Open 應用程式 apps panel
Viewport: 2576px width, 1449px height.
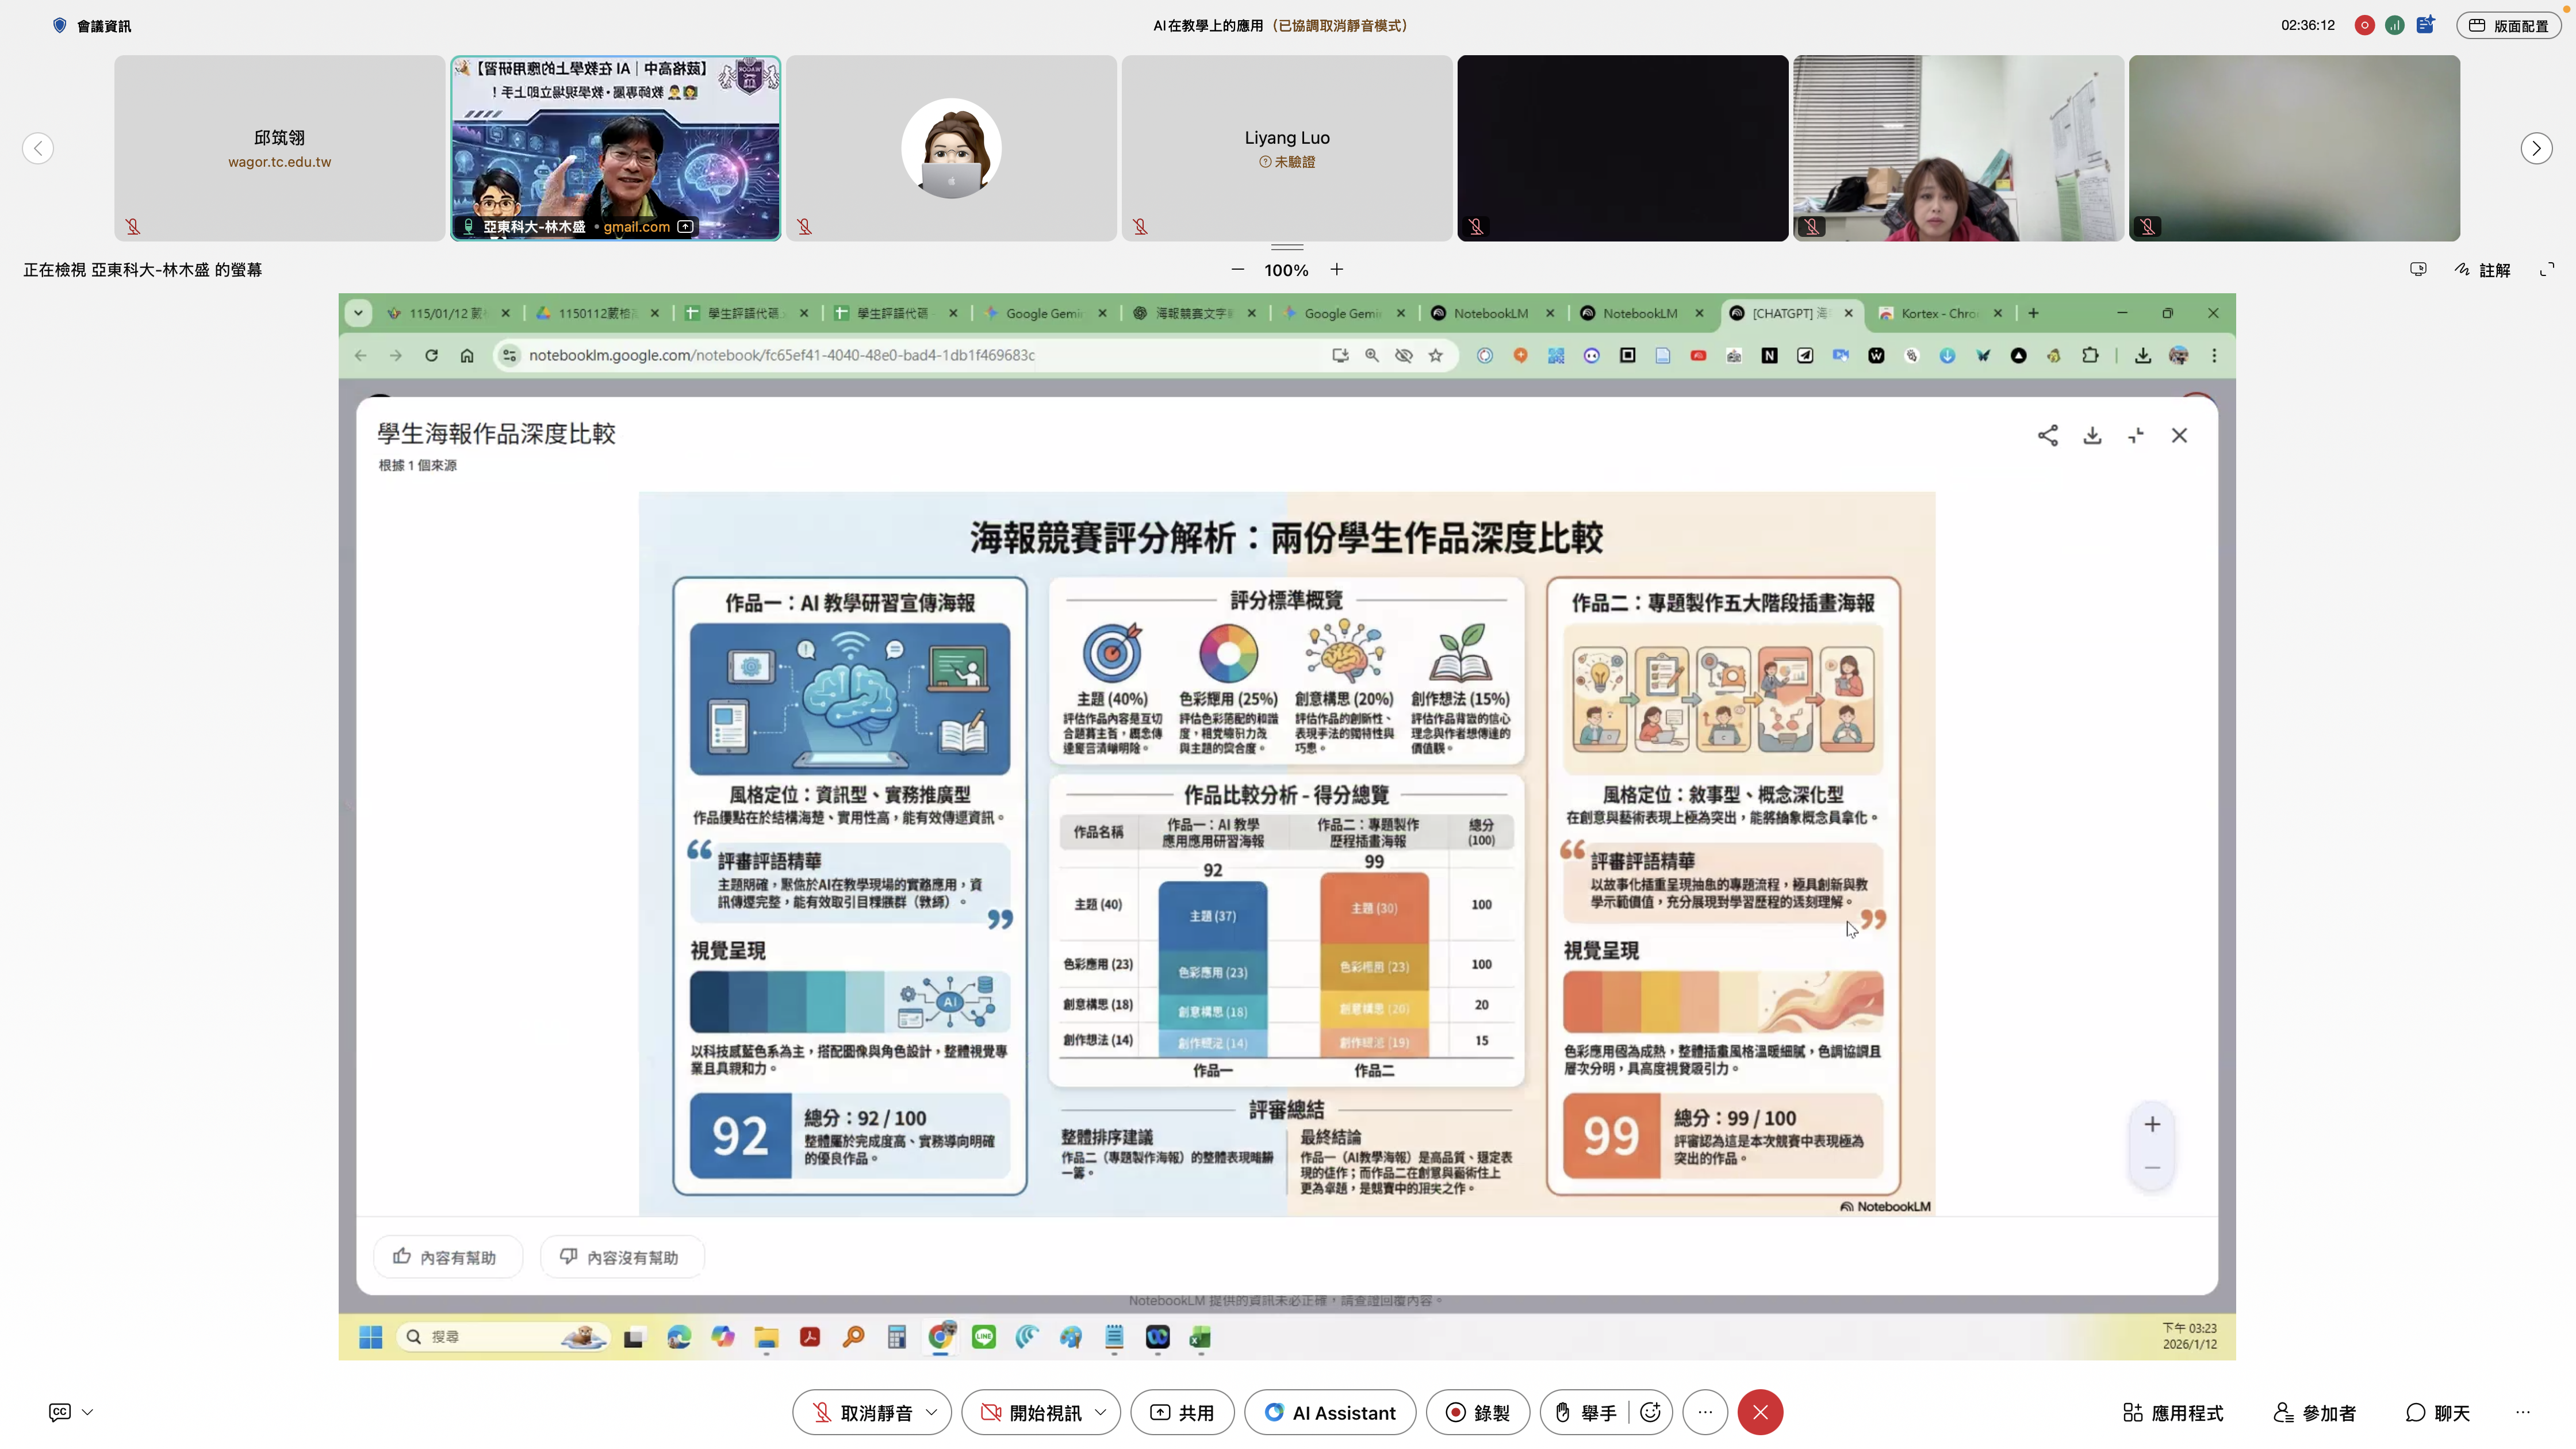click(2173, 1412)
